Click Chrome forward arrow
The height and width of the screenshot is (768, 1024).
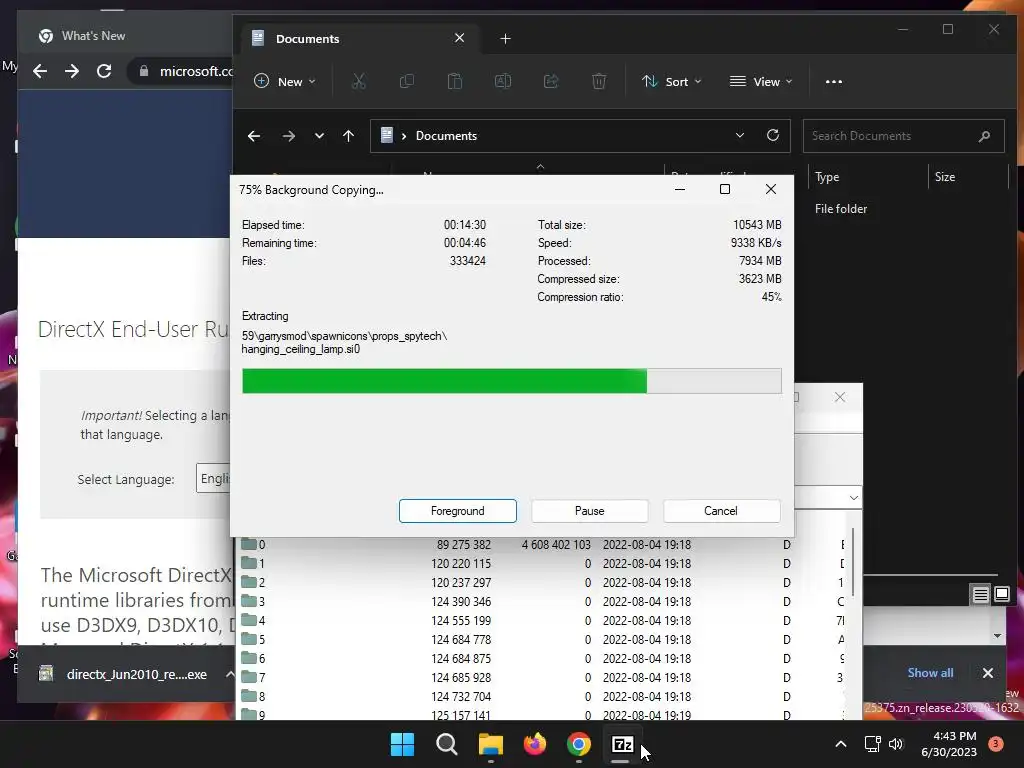coord(72,71)
